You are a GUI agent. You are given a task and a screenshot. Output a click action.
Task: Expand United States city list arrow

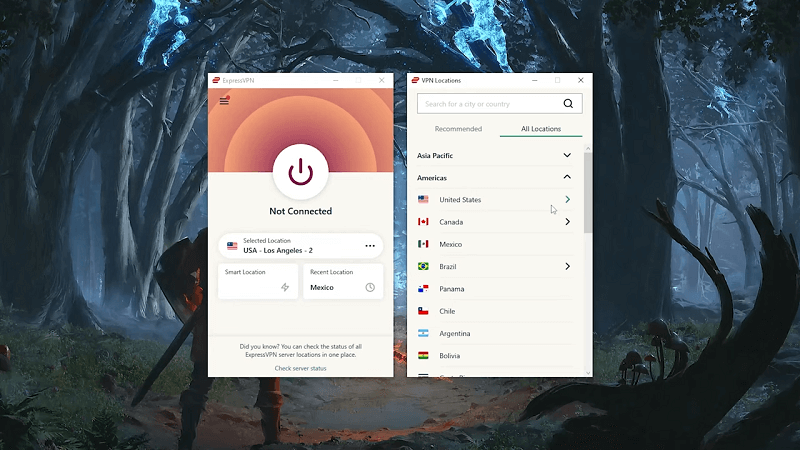pyautogui.click(x=567, y=200)
